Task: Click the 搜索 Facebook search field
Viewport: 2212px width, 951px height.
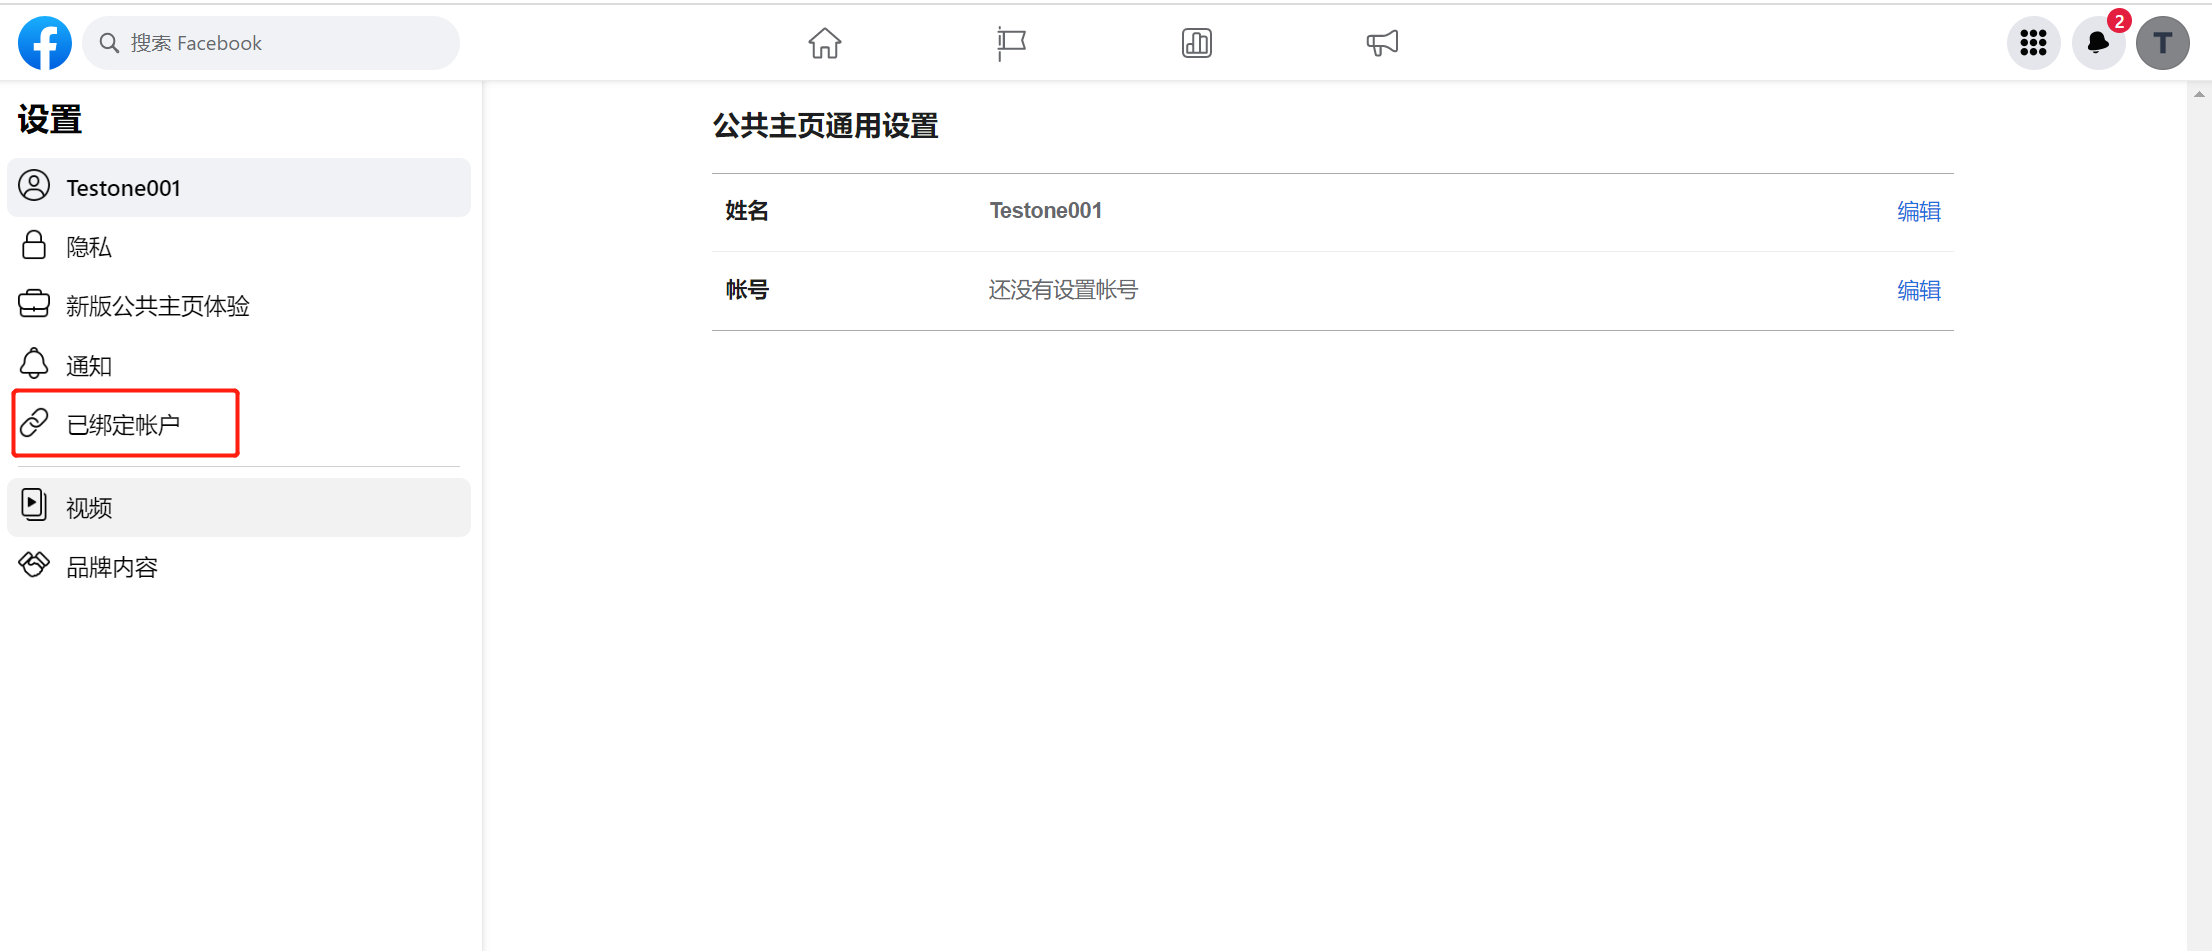Action: (x=271, y=43)
